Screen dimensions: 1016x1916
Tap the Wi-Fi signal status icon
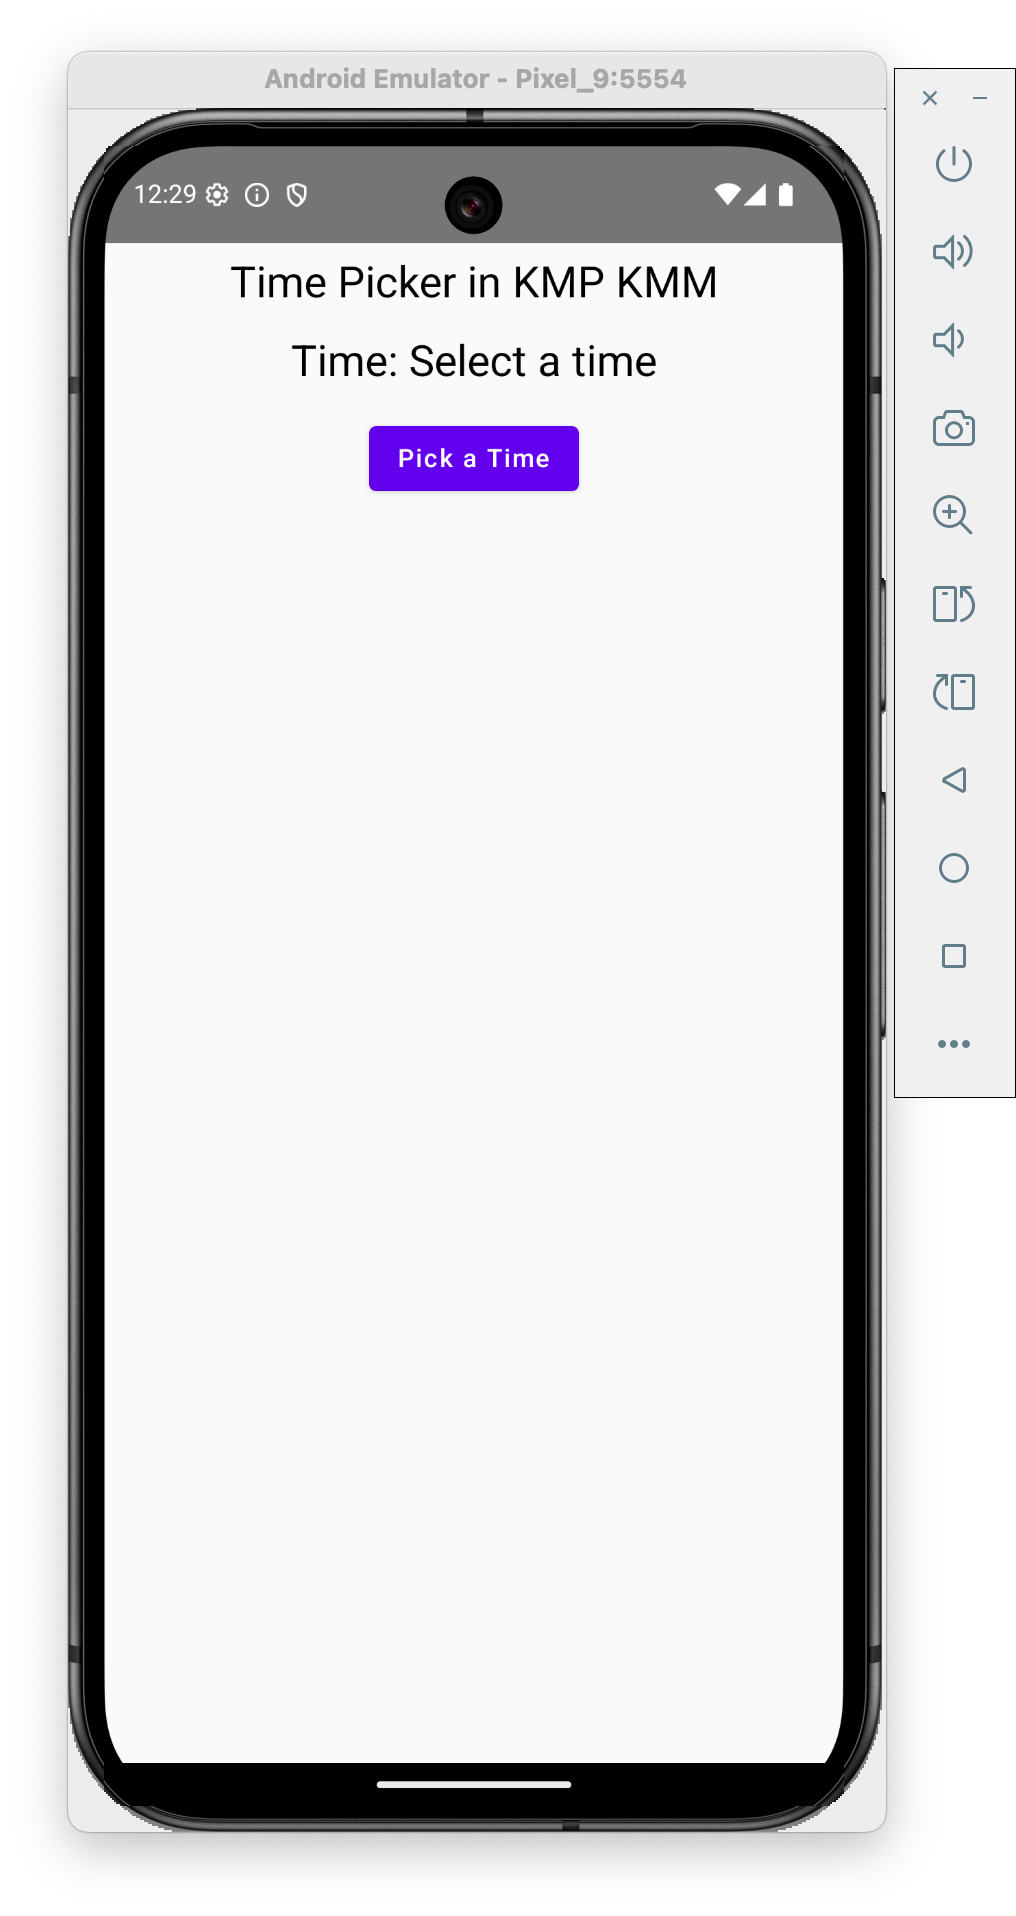click(x=727, y=195)
